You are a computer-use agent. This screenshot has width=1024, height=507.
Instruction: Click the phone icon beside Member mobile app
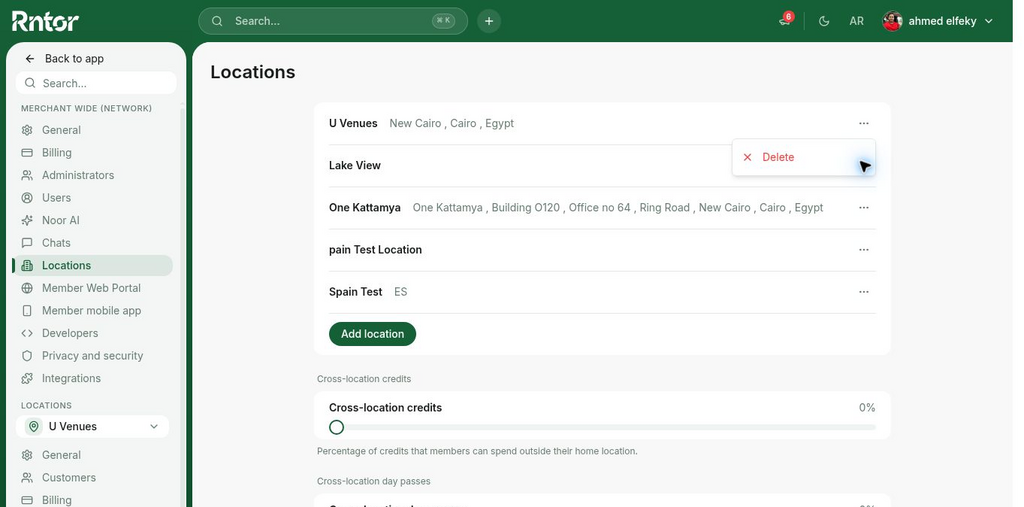point(27,310)
